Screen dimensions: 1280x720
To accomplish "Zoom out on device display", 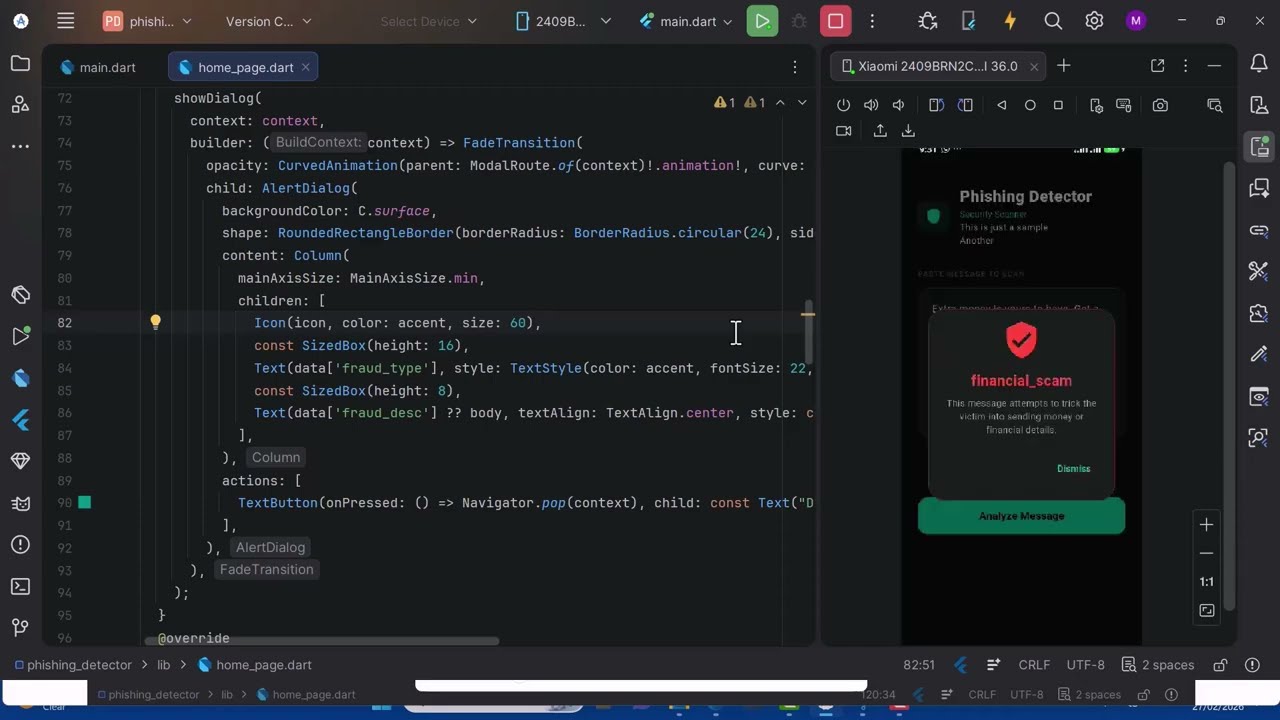I will coord(1206,553).
